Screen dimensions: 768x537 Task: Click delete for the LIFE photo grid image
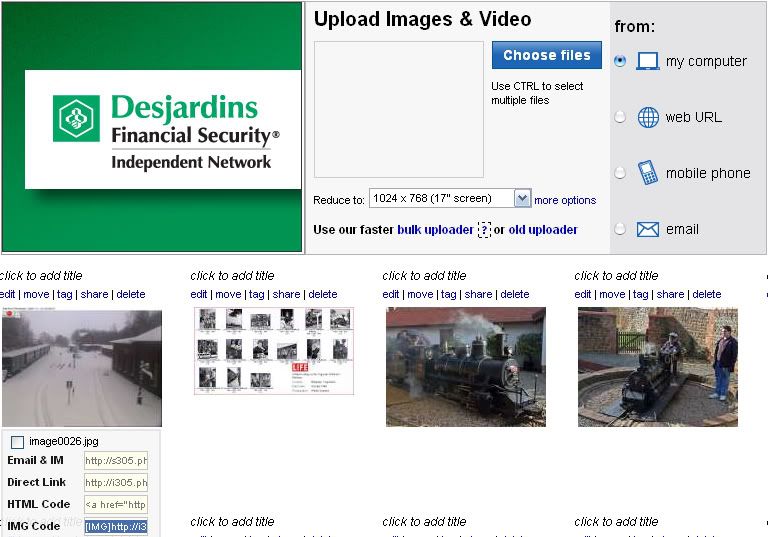pos(323,294)
